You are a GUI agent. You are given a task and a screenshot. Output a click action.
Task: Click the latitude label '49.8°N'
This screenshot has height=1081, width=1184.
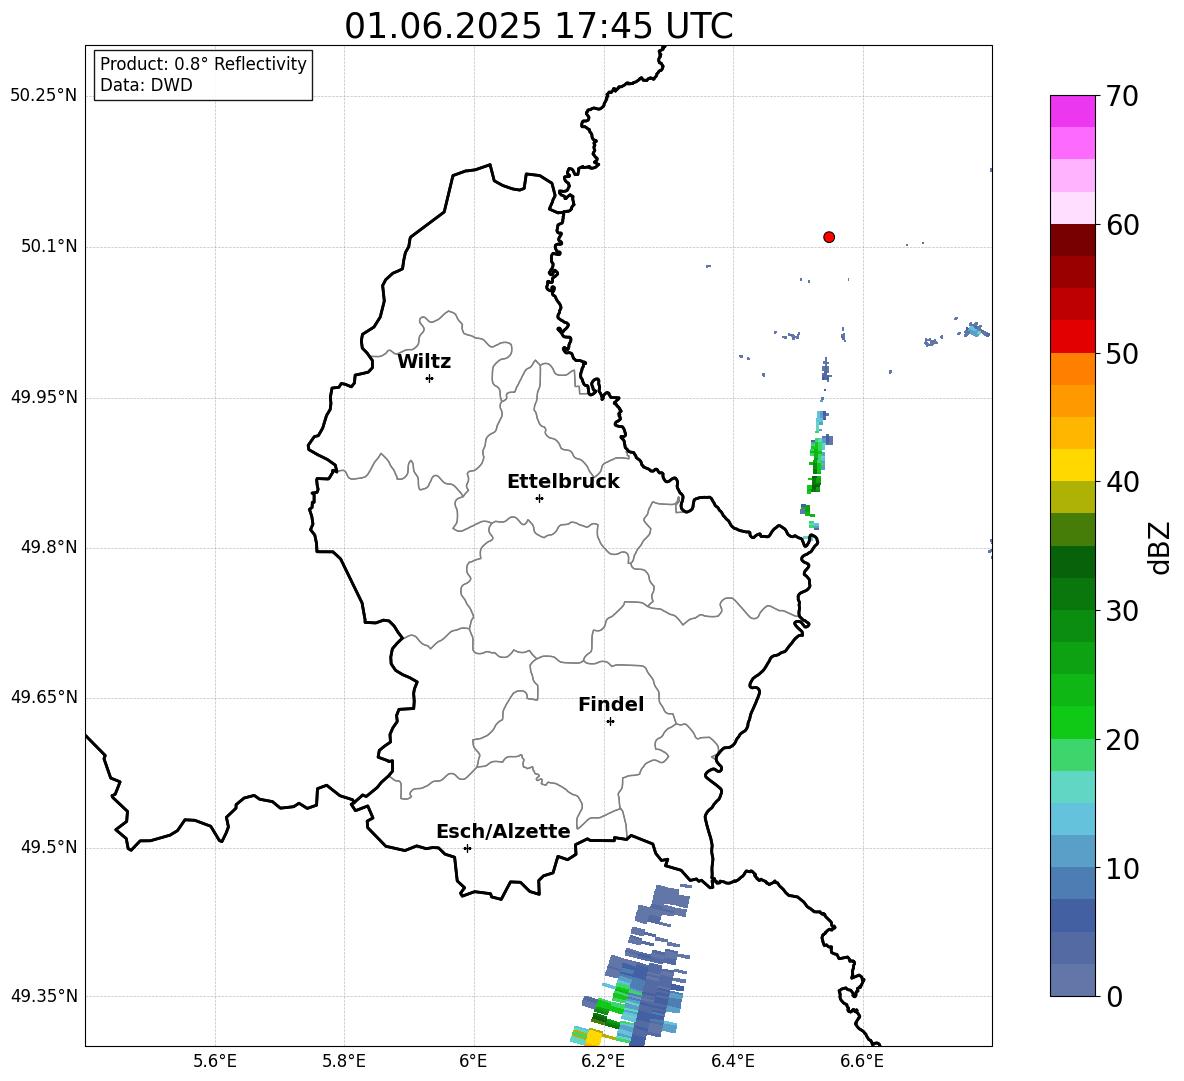click(x=49, y=547)
